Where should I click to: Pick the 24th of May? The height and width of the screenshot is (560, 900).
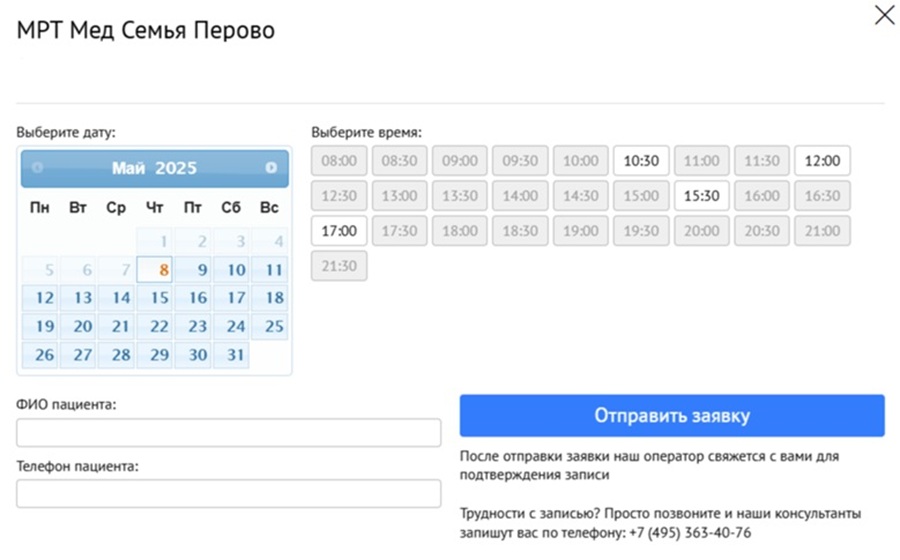coord(231,326)
